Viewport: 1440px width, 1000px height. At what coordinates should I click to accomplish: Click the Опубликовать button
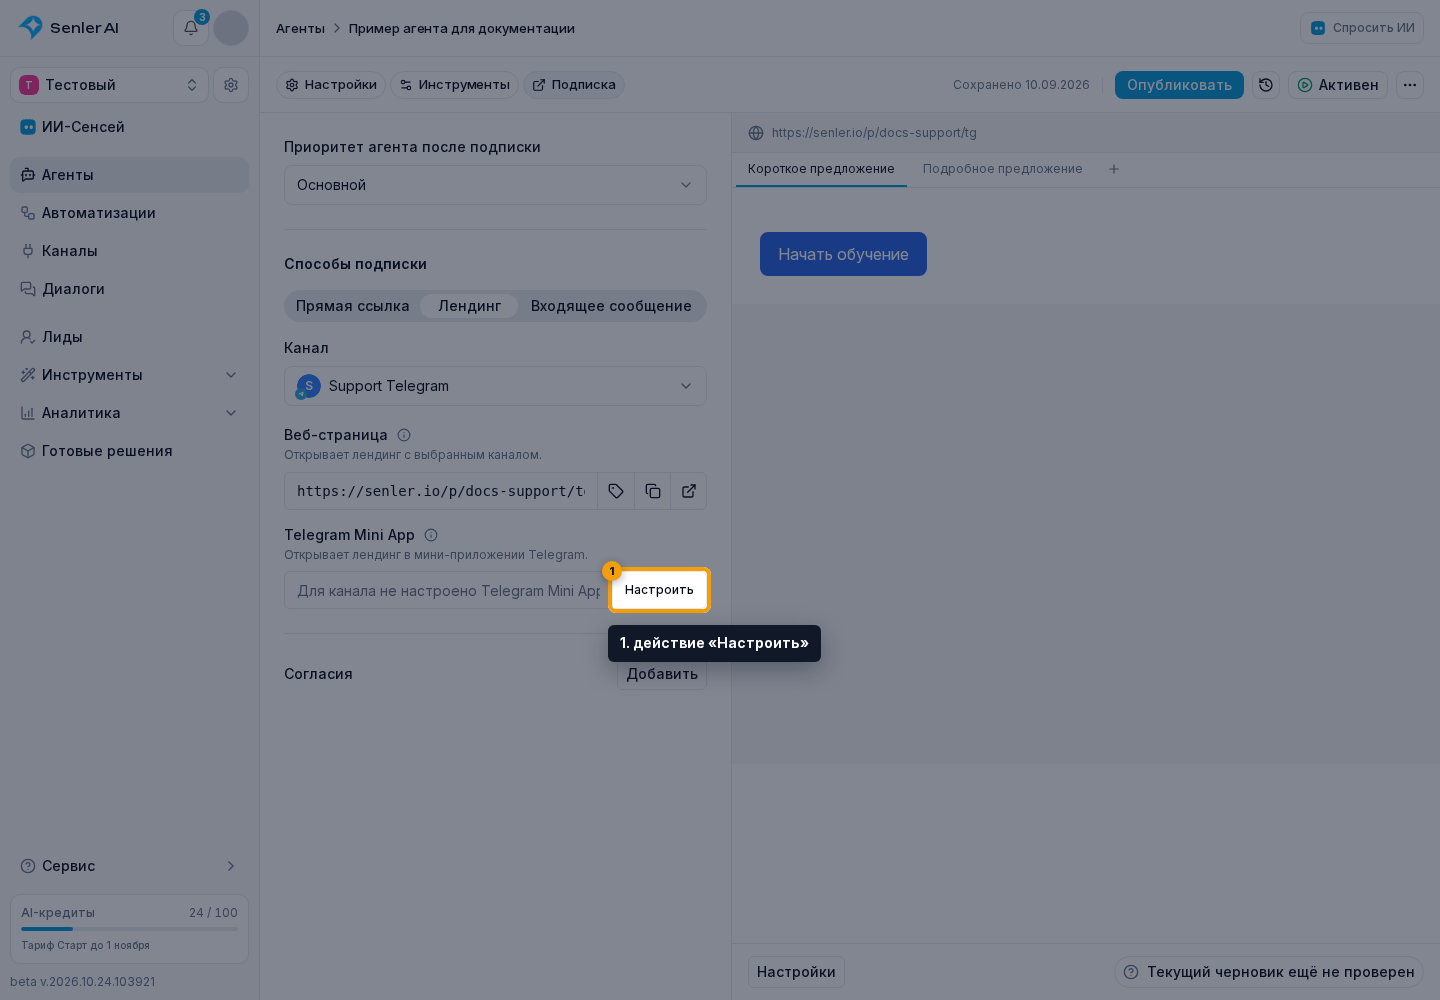(x=1179, y=85)
